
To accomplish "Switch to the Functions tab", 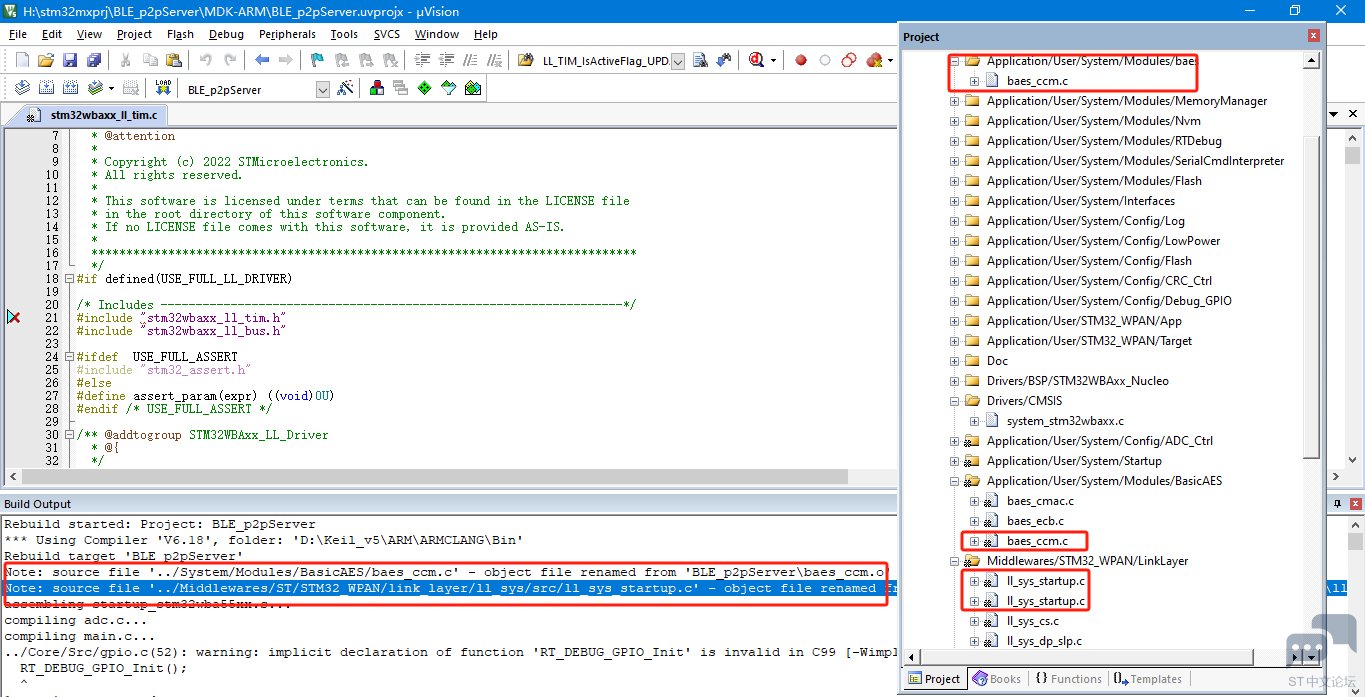I will (1068, 679).
